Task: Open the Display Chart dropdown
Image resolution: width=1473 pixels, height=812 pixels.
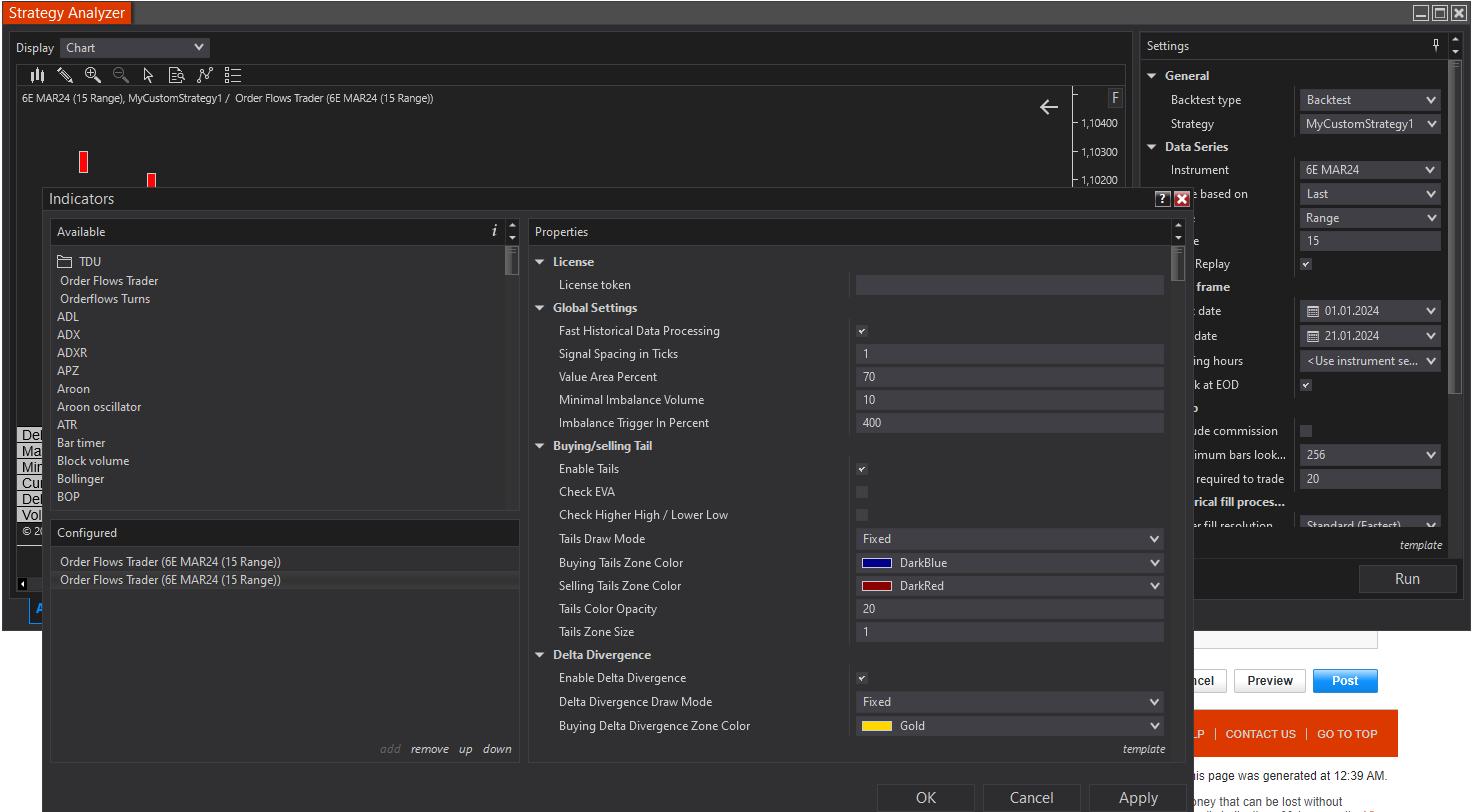Action: pyautogui.click(x=135, y=48)
